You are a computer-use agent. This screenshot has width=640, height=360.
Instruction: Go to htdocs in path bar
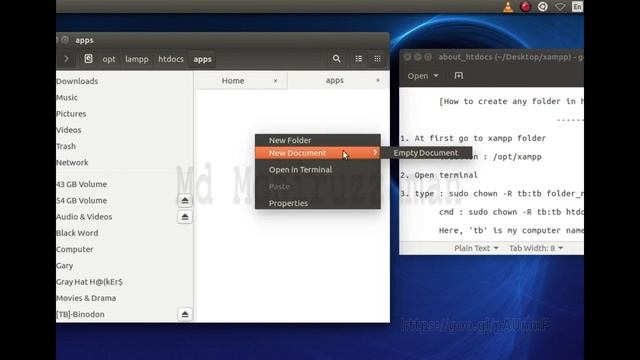tap(171, 59)
